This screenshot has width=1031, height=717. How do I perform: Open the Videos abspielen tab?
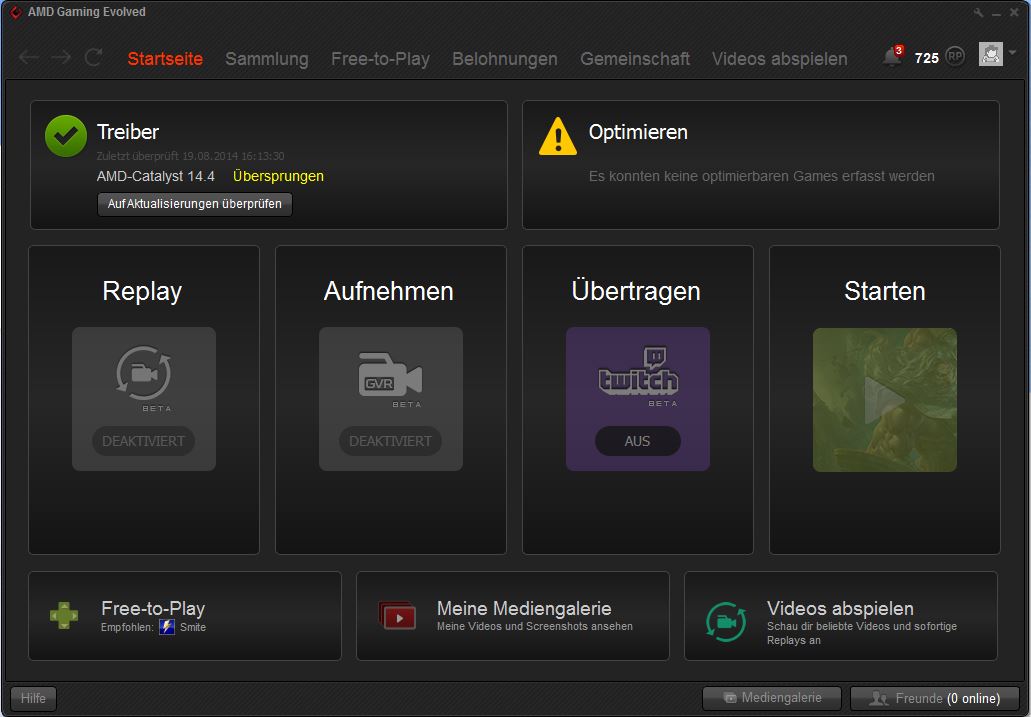click(x=779, y=59)
